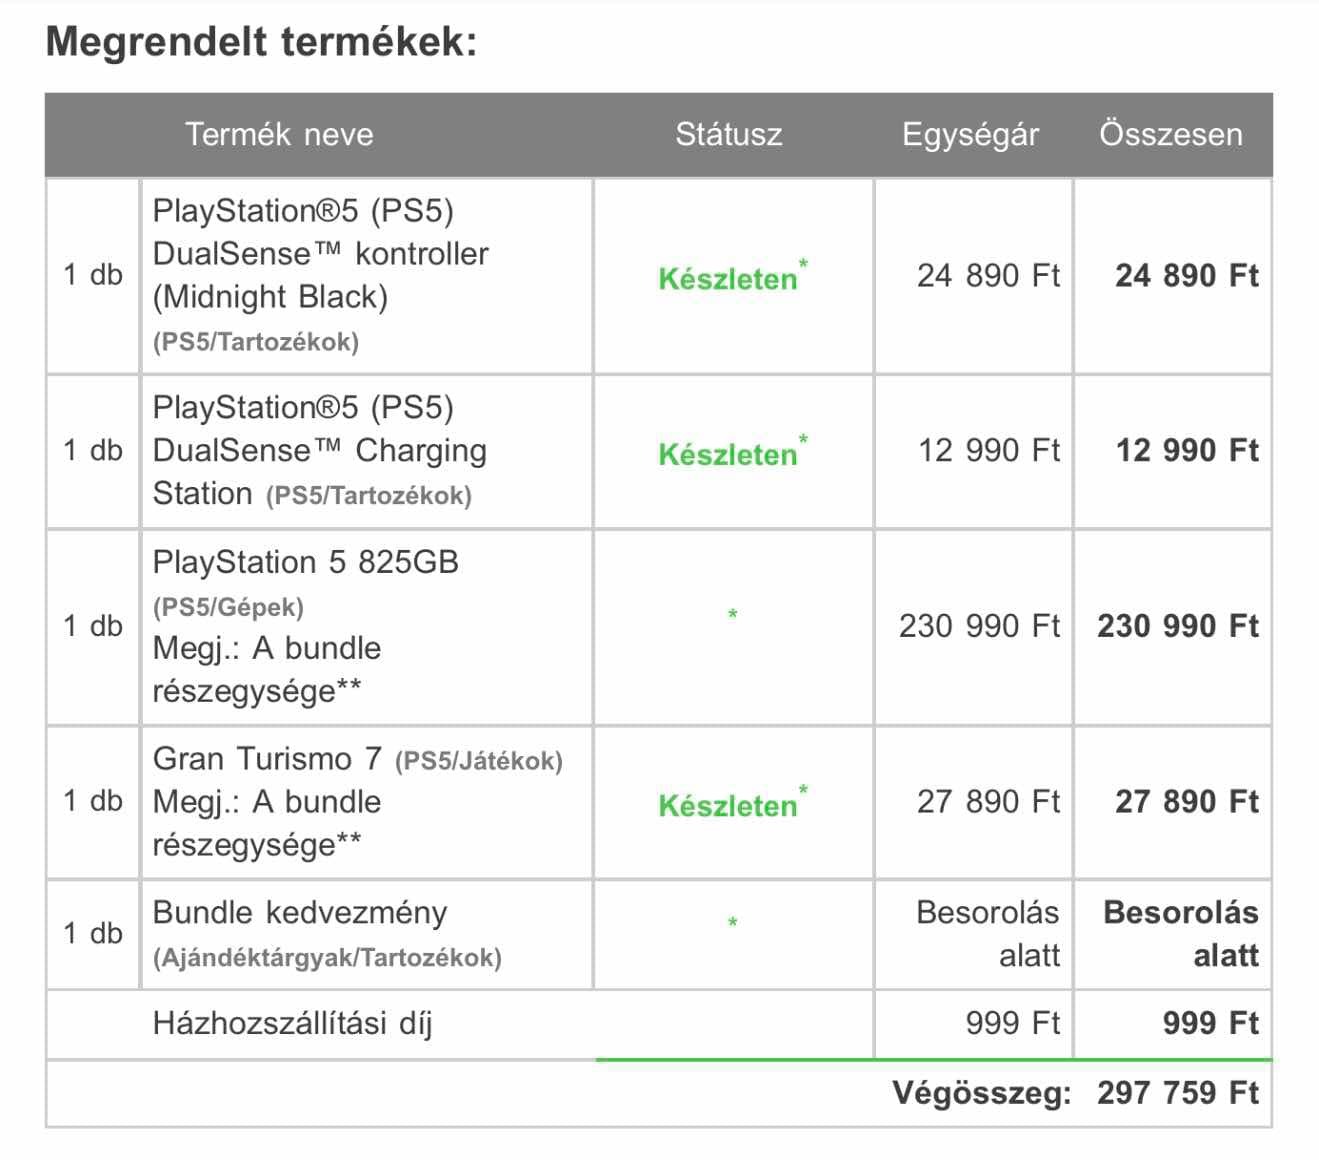The width and height of the screenshot is (1319, 1160).
Task: Click the Összesen column header
Action: (x=1171, y=135)
